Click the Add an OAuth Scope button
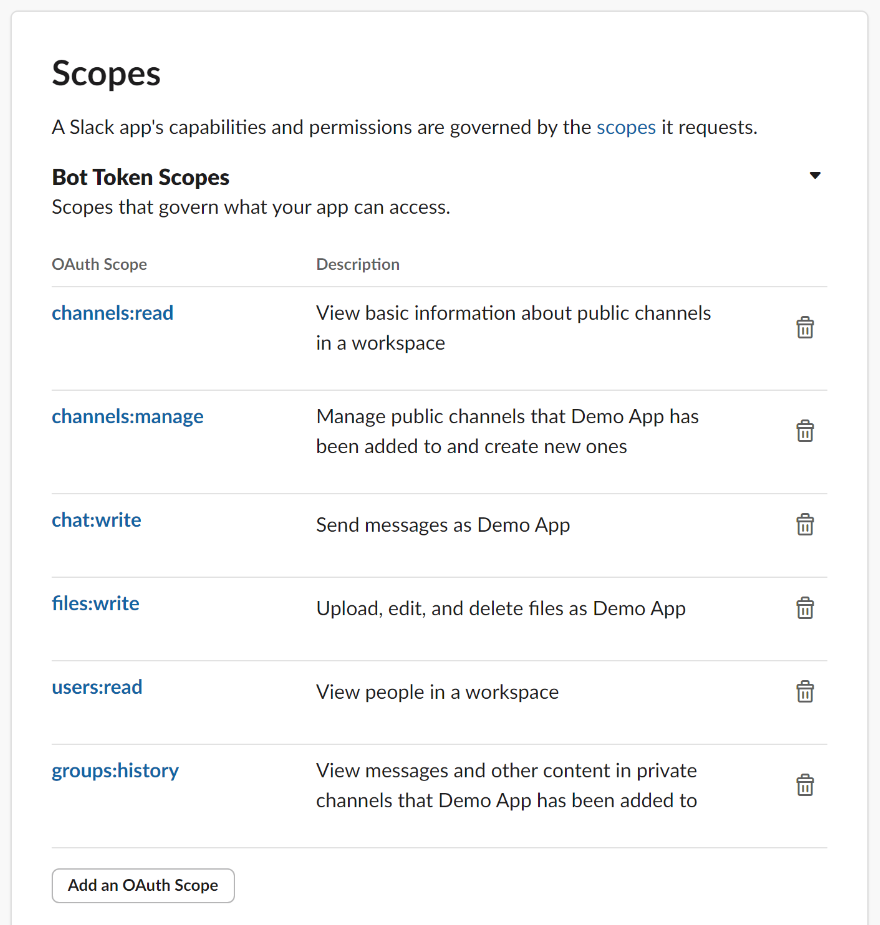880x925 pixels. pyautogui.click(x=143, y=885)
